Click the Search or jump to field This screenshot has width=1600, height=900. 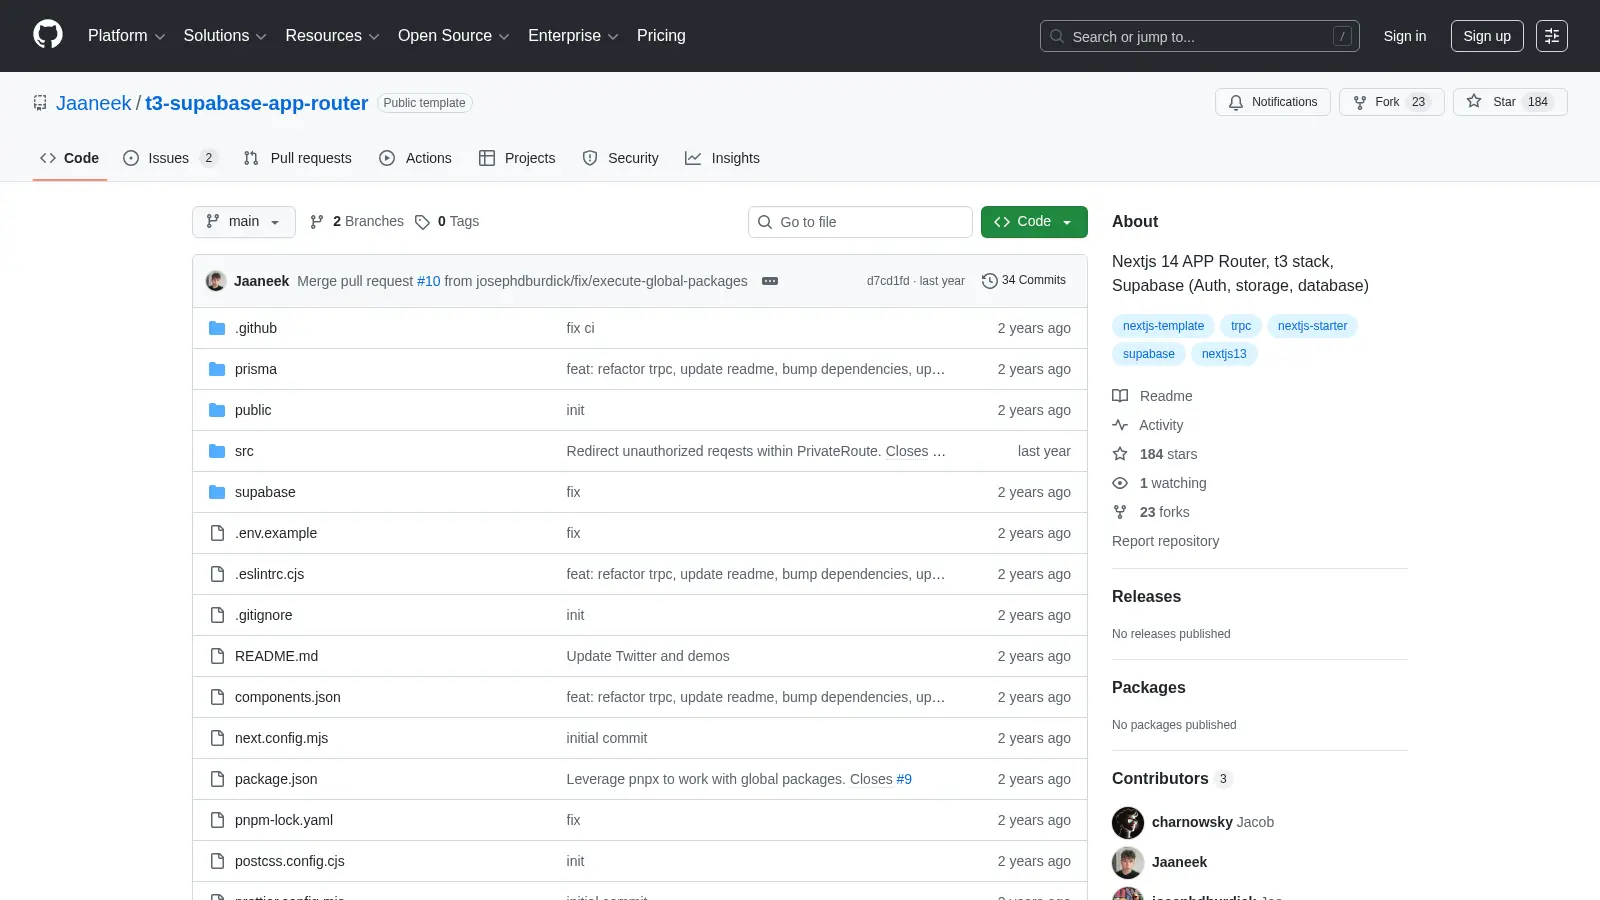coord(1200,36)
